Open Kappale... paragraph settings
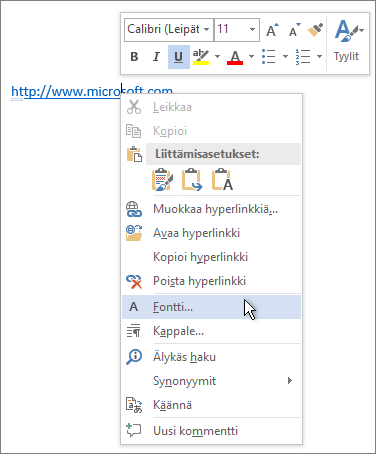This screenshot has height=454, width=376. (x=211, y=331)
